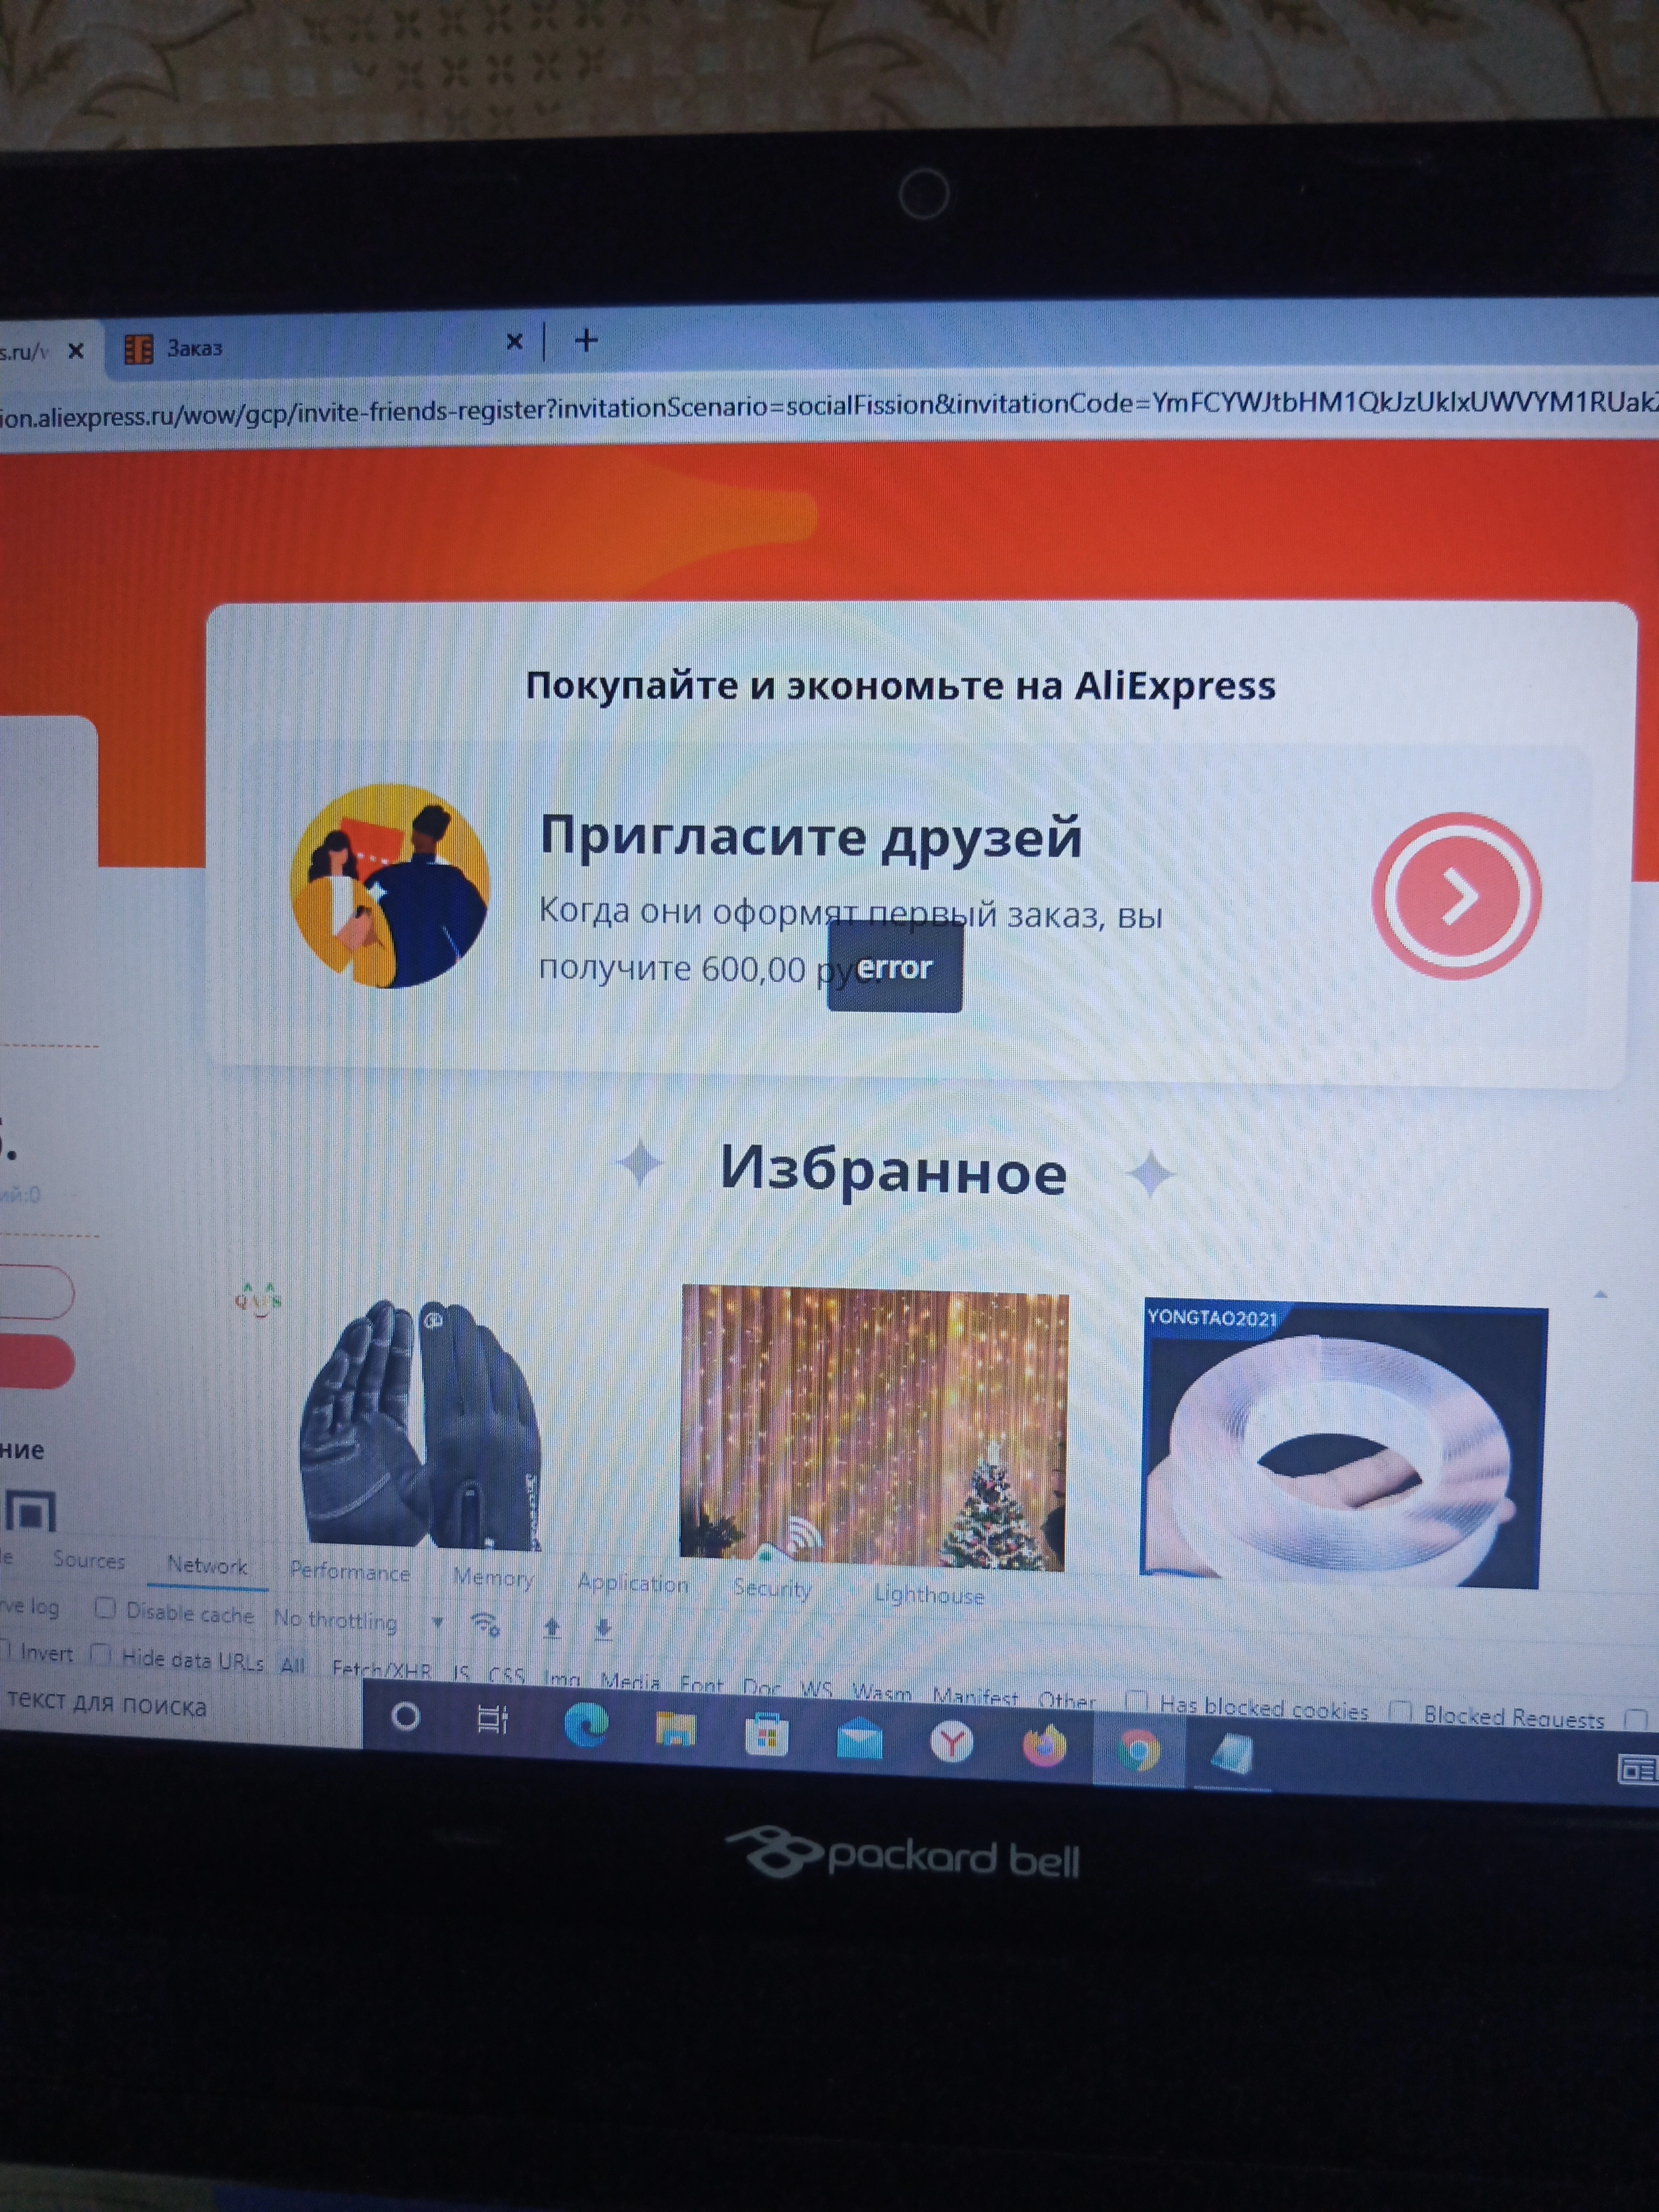Open File Explorer from the taskbar
This screenshot has width=1659, height=2212.
[675, 1731]
